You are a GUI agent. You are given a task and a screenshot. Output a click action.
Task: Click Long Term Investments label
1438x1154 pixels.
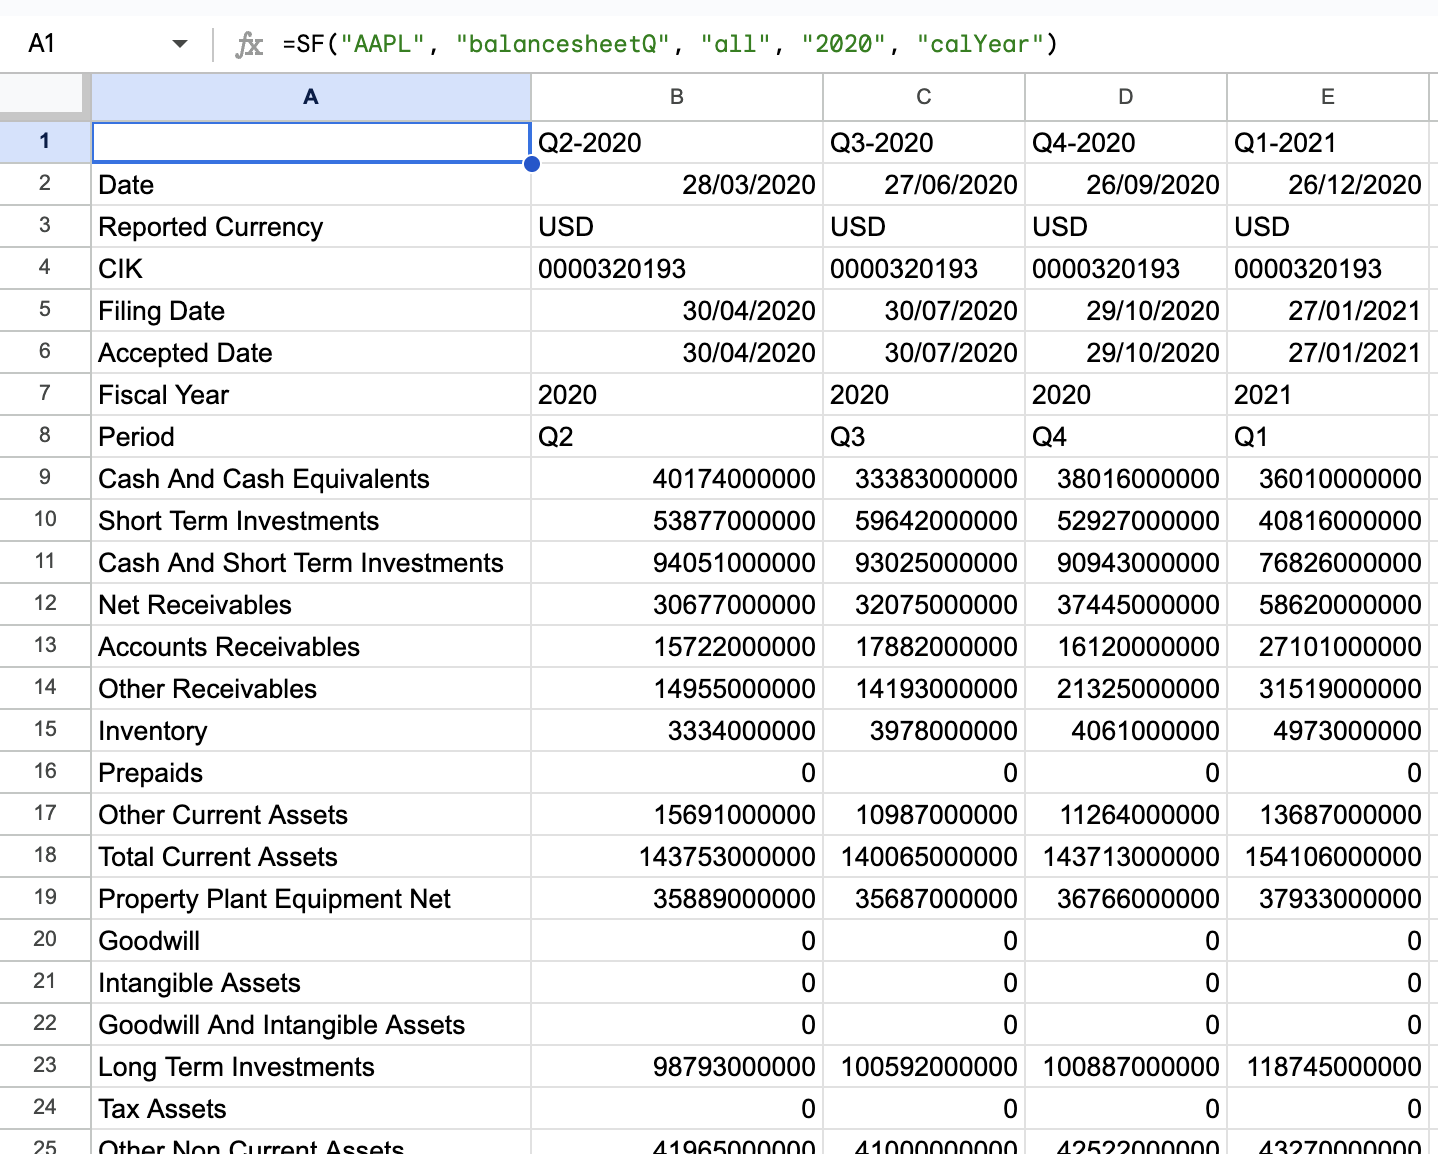point(311,1066)
